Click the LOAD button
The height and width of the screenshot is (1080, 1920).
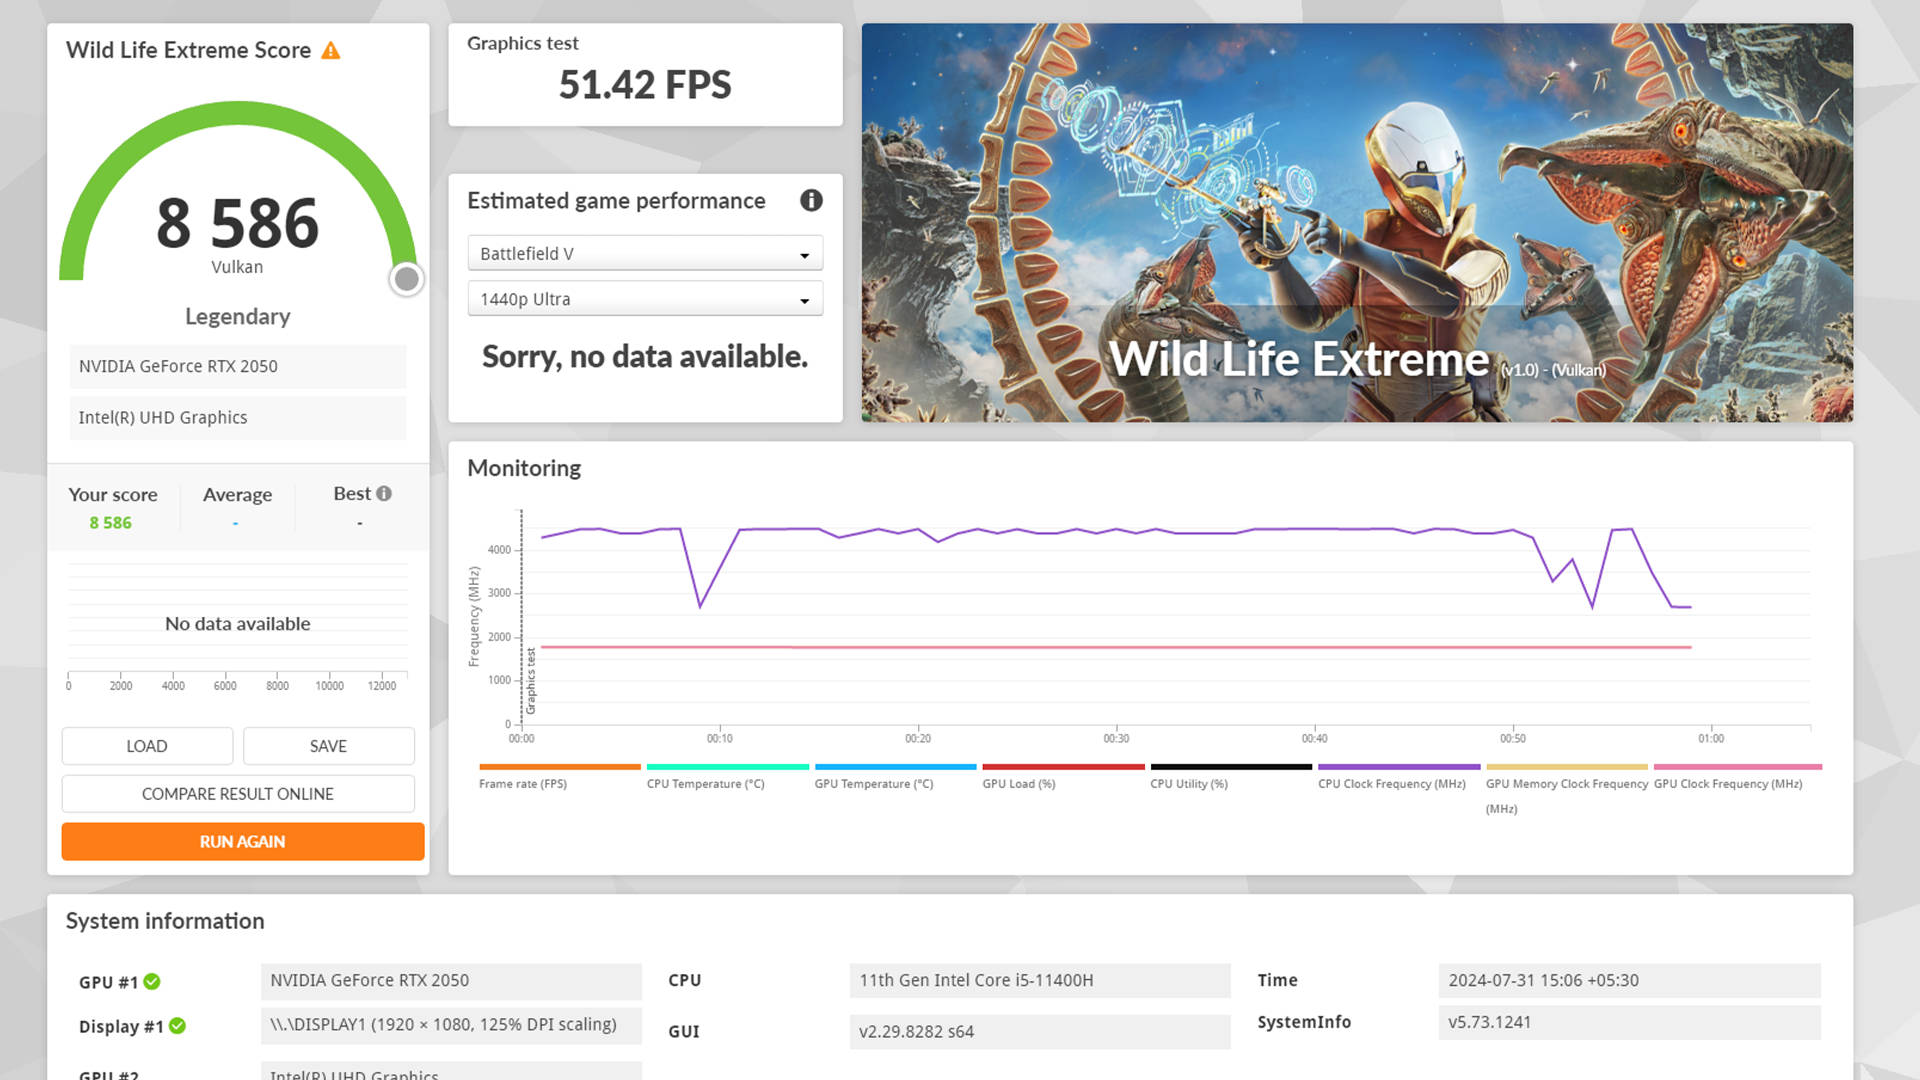147,747
